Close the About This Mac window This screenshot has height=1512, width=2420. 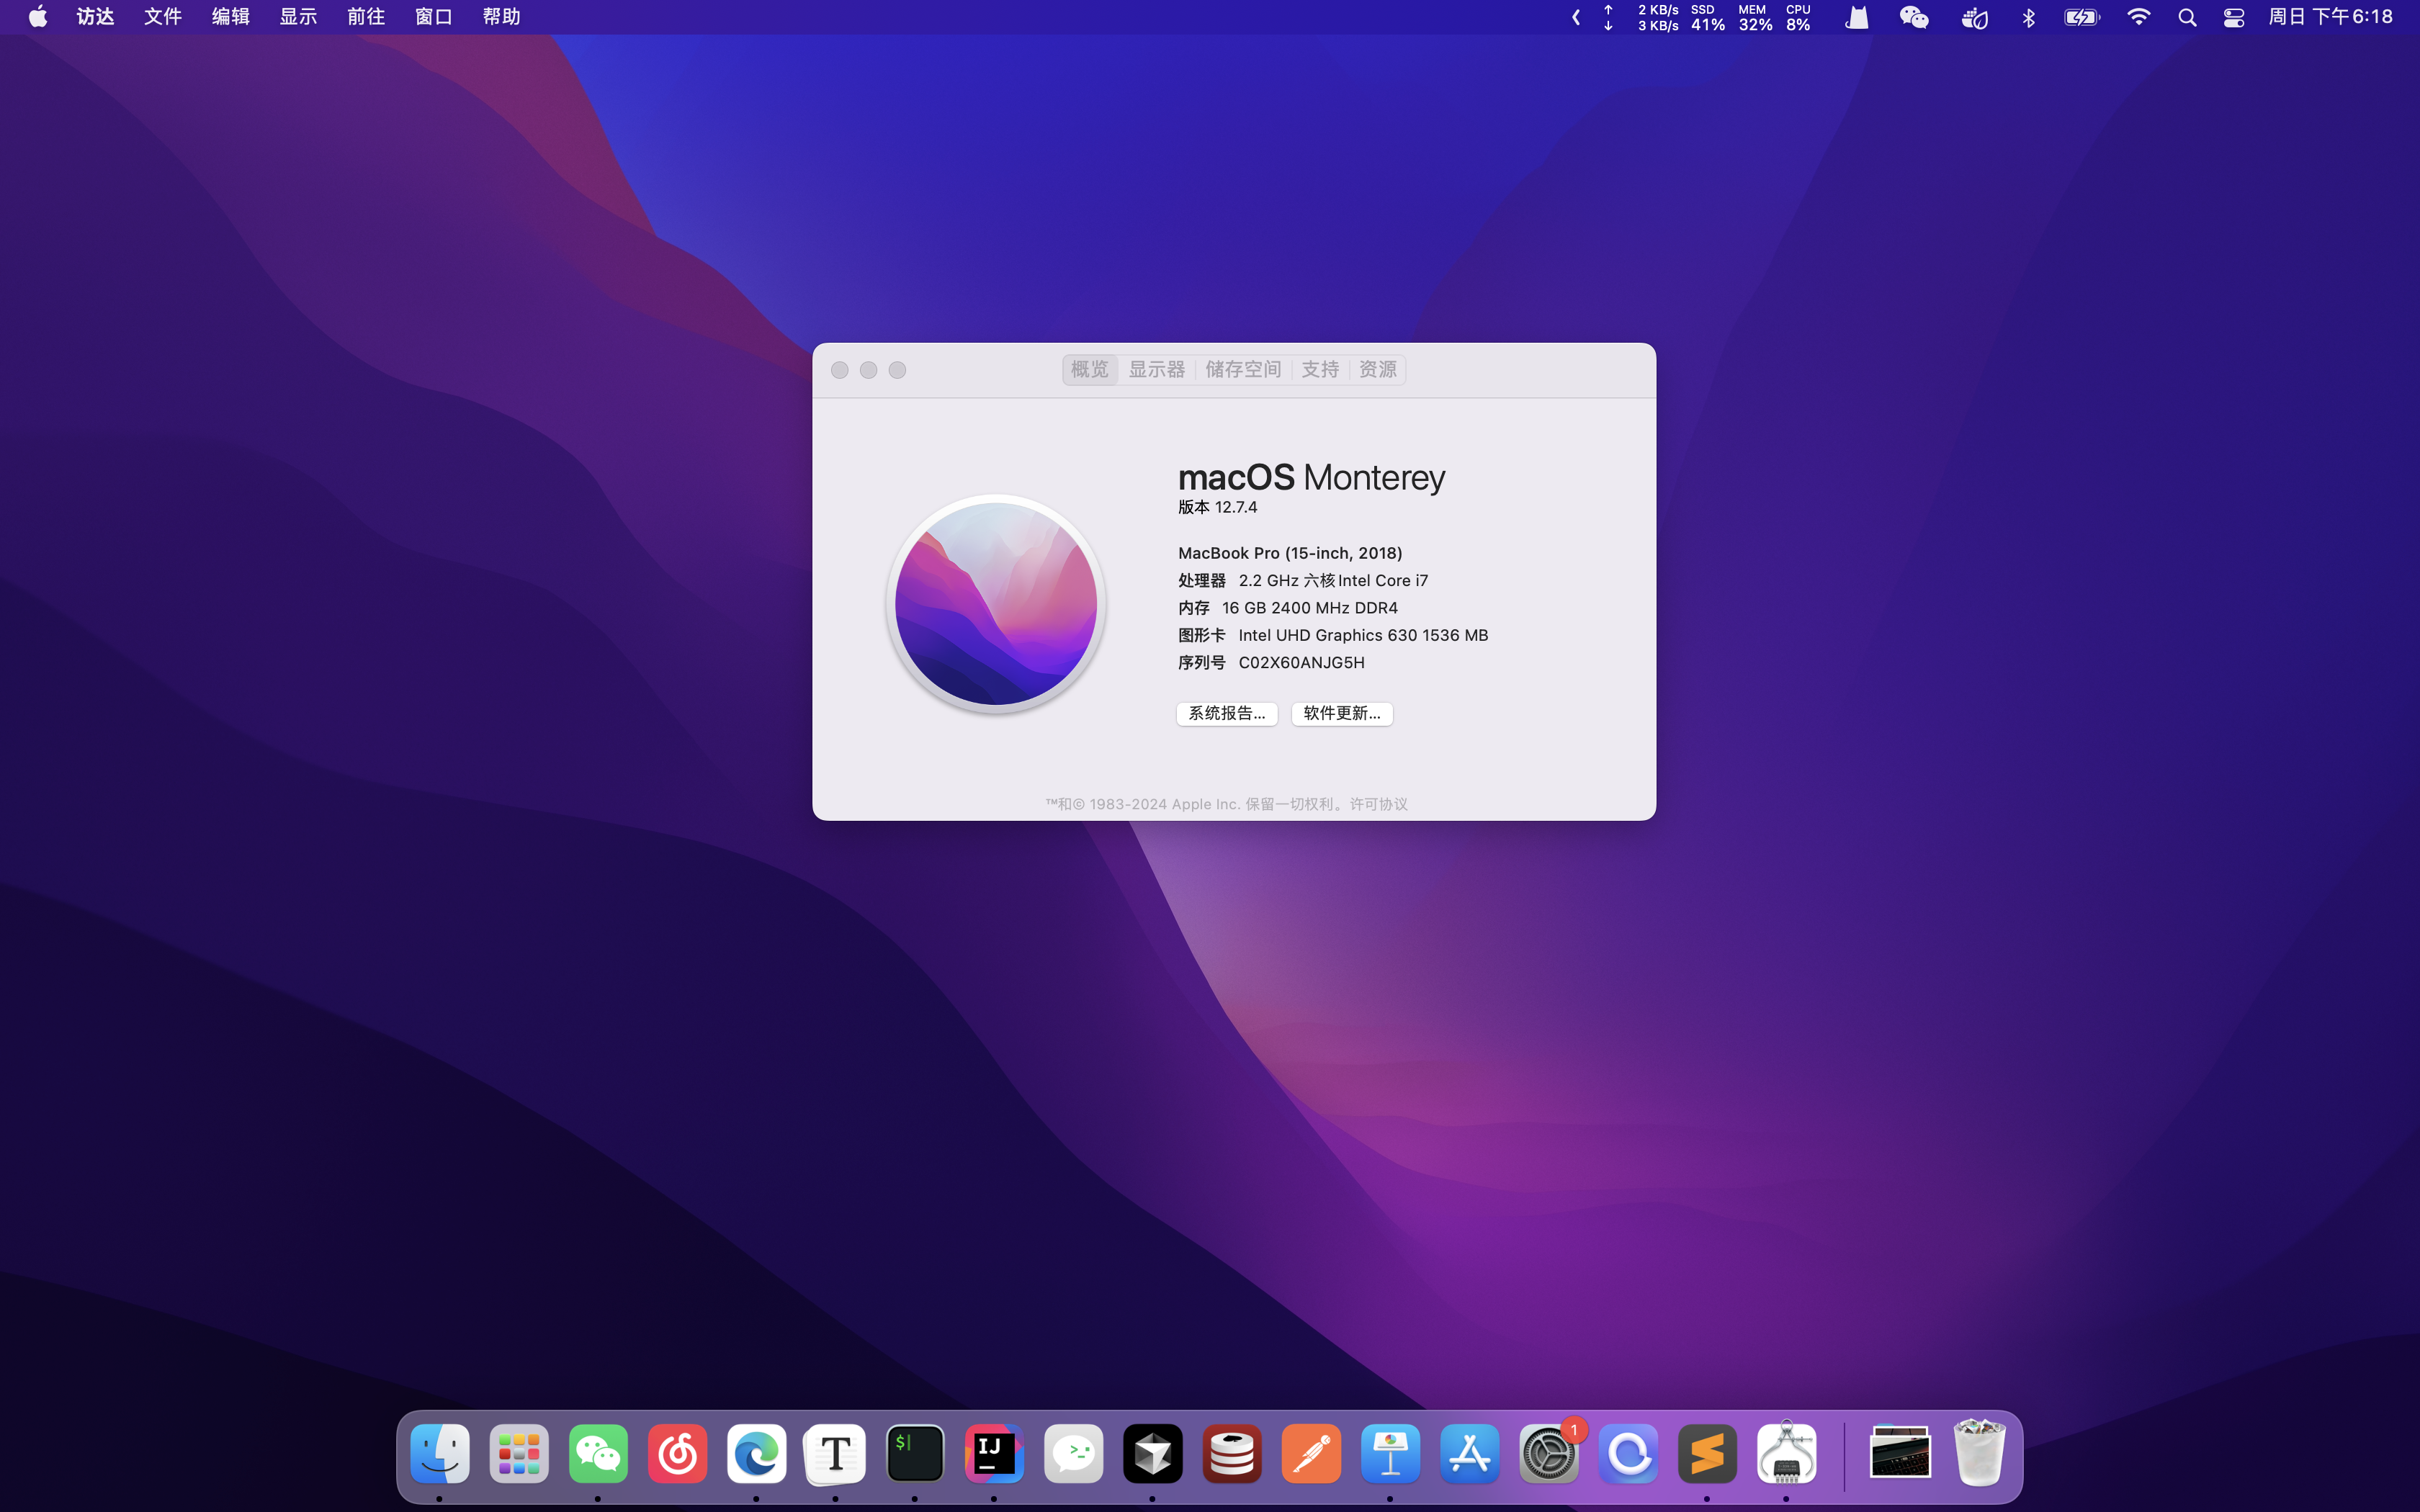point(840,370)
